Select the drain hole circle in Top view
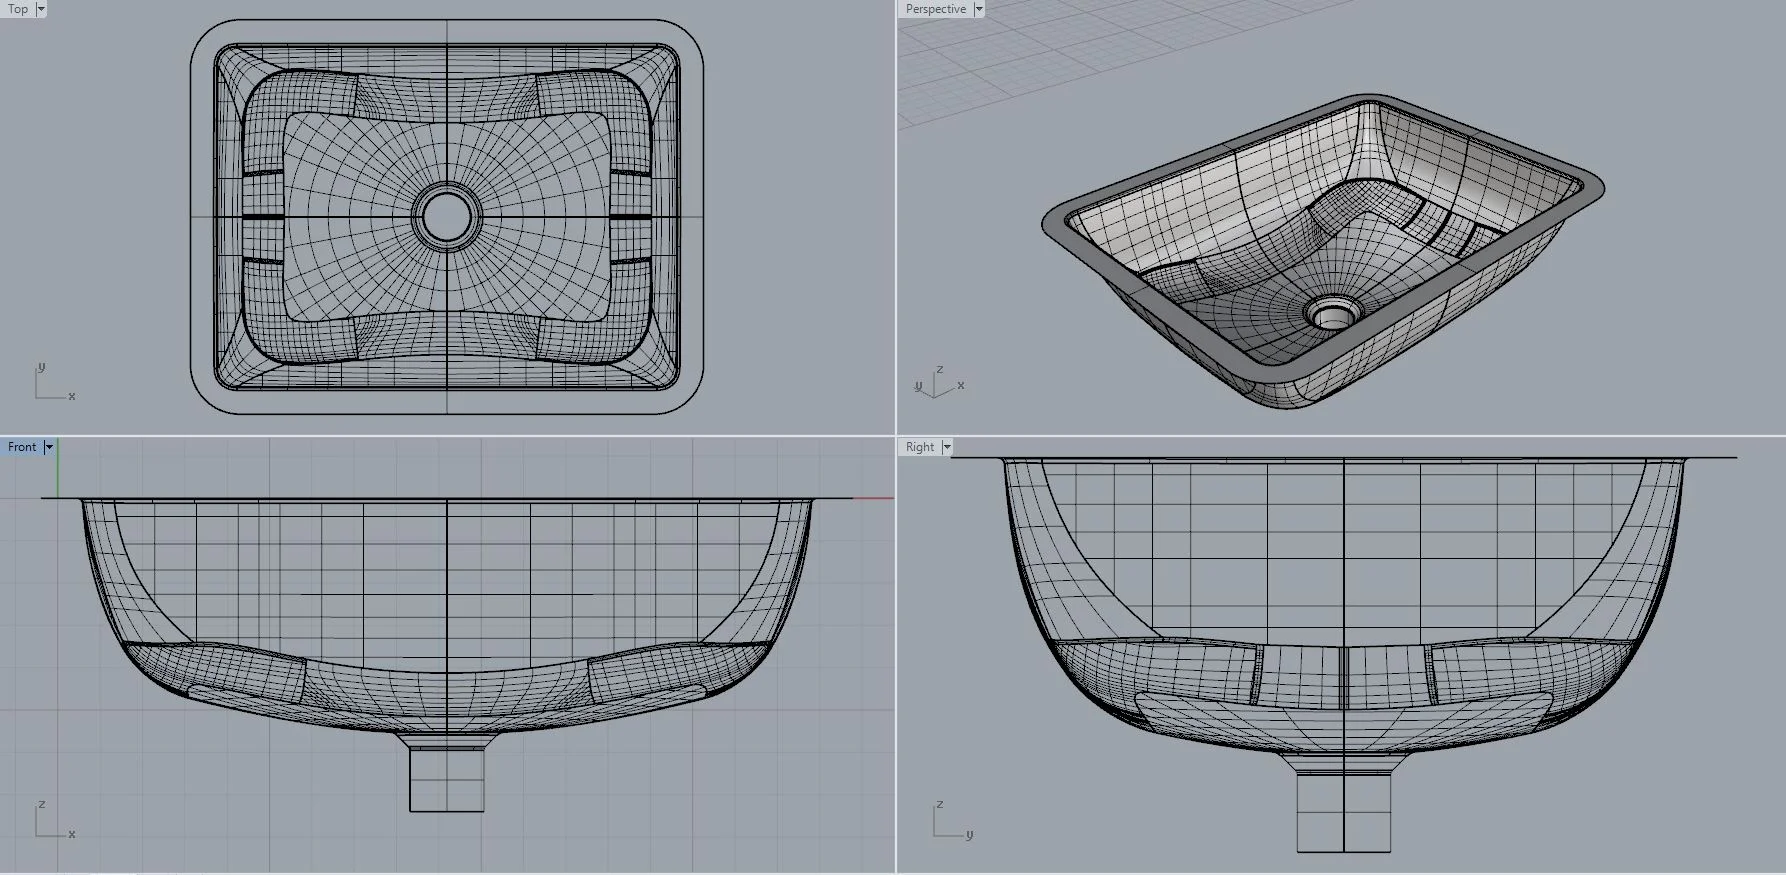 446,215
